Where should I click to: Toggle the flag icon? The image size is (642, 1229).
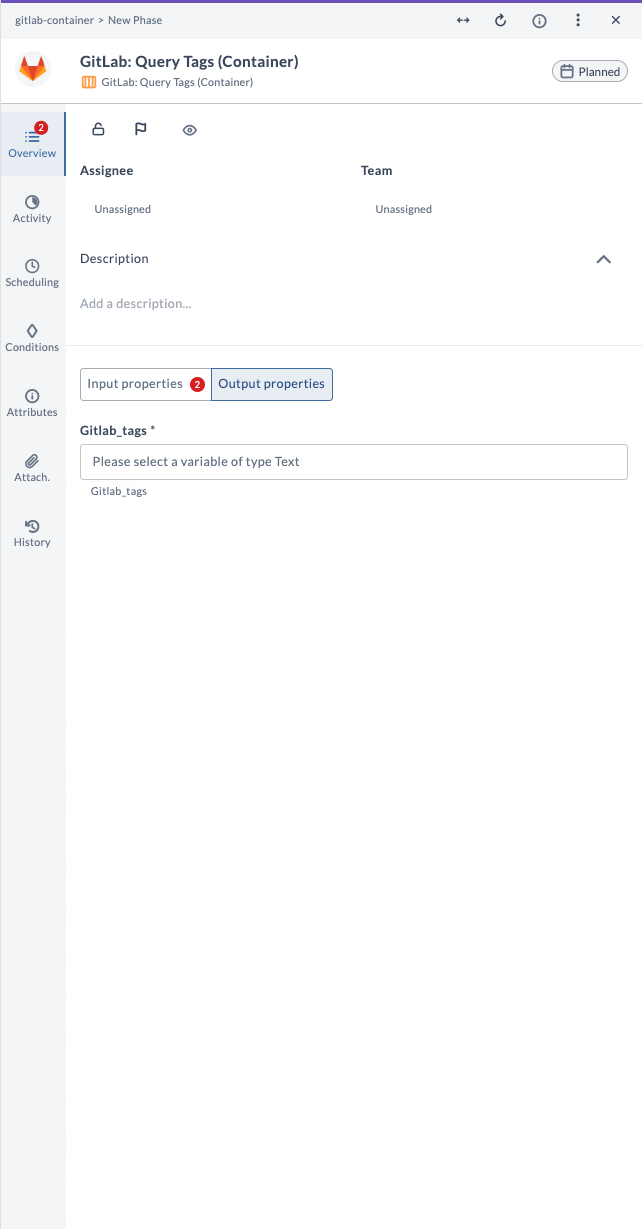click(x=141, y=129)
